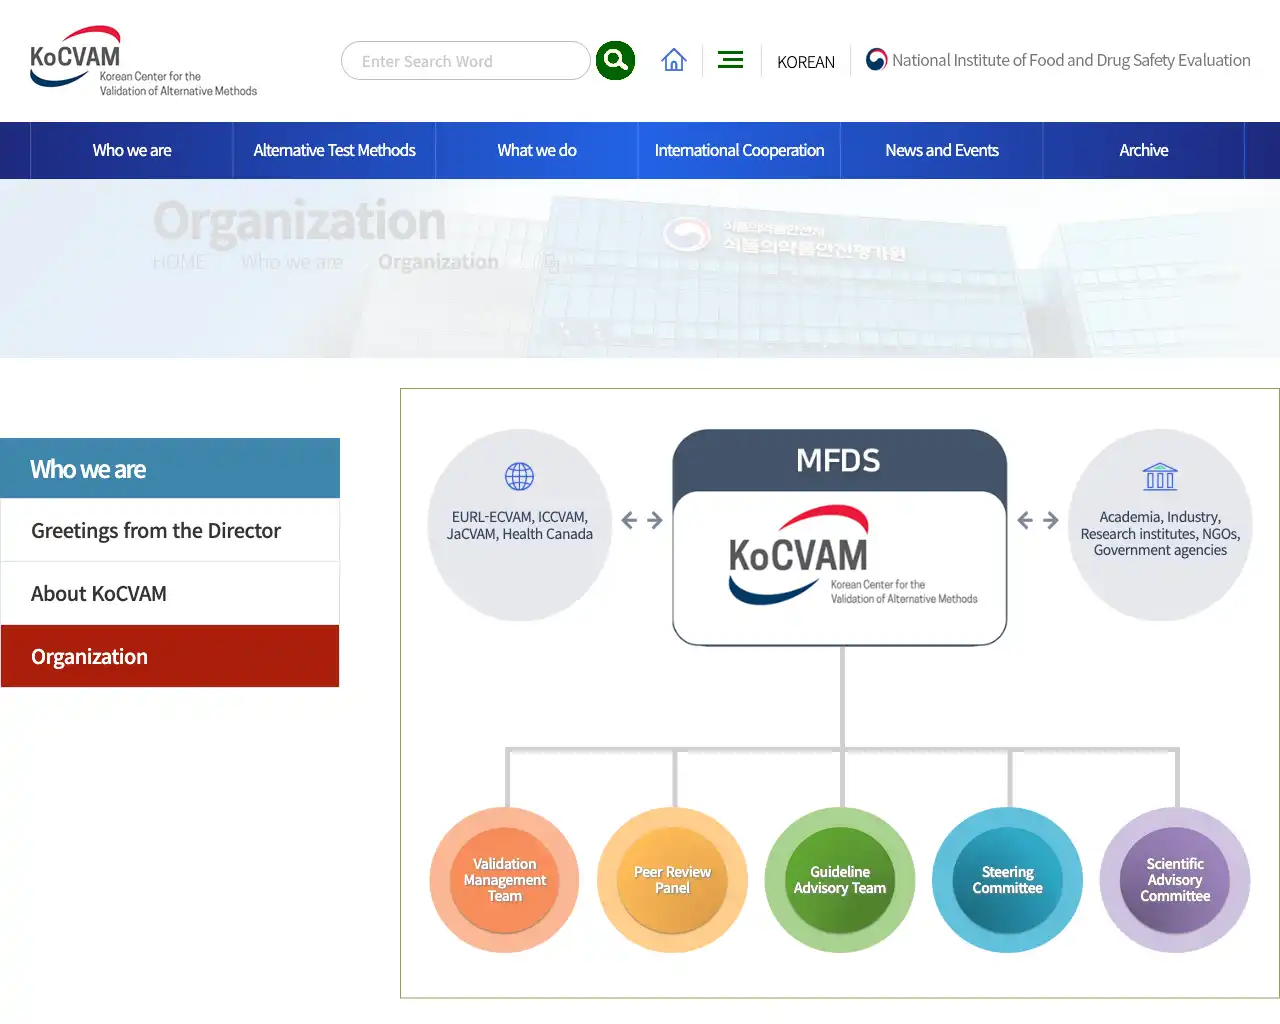Click the Who we are breadcrumb
The width and height of the screenshot is (1280, 1024).
(x=292, y=262)
